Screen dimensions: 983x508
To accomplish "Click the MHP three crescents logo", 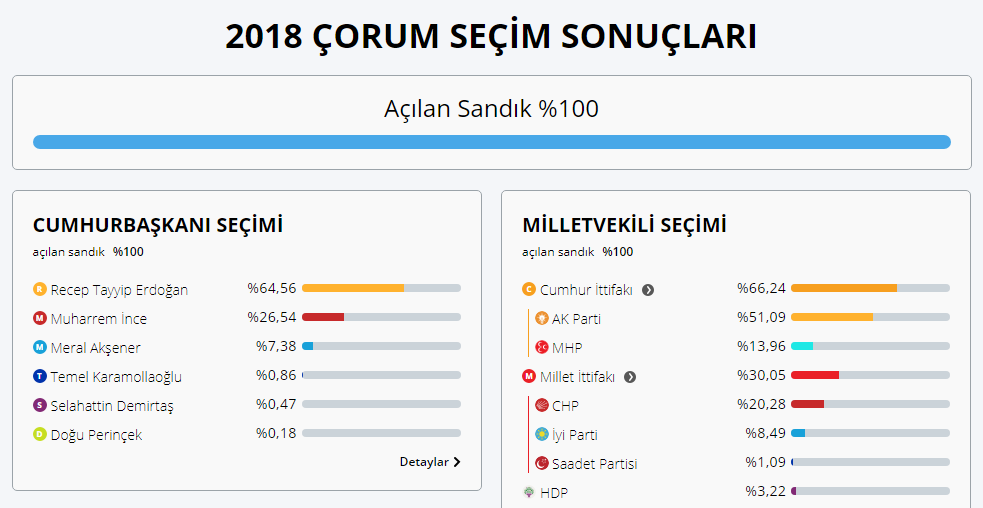I will [542, 347].
